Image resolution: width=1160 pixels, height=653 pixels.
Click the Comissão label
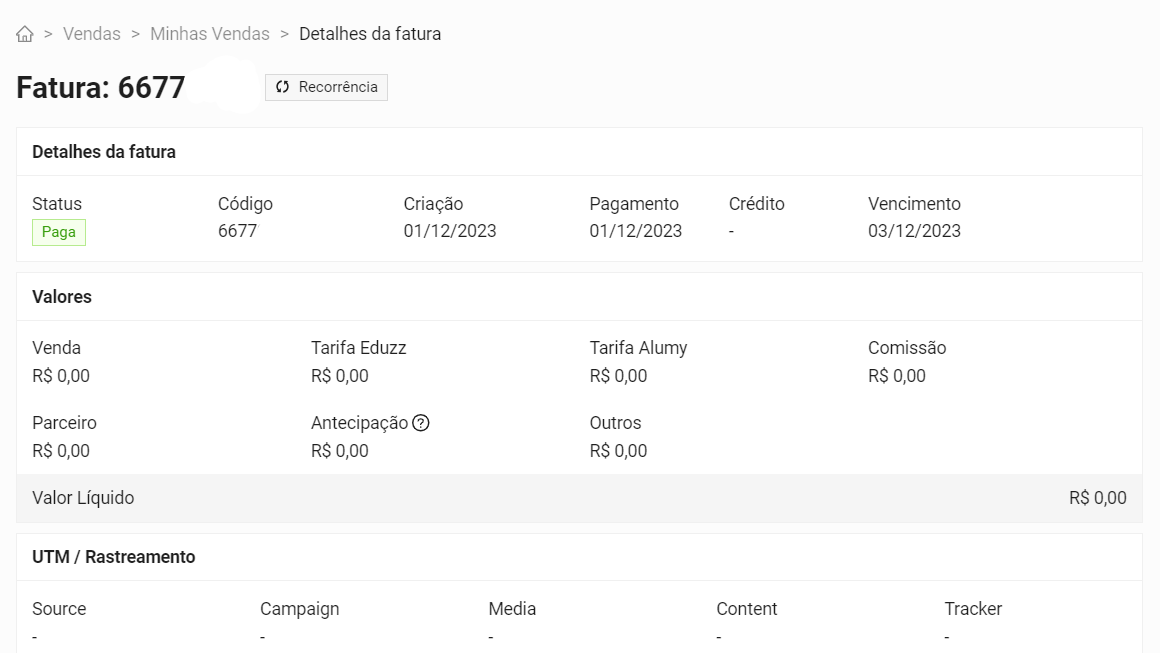pyautogui.click(x=906, y=348)
